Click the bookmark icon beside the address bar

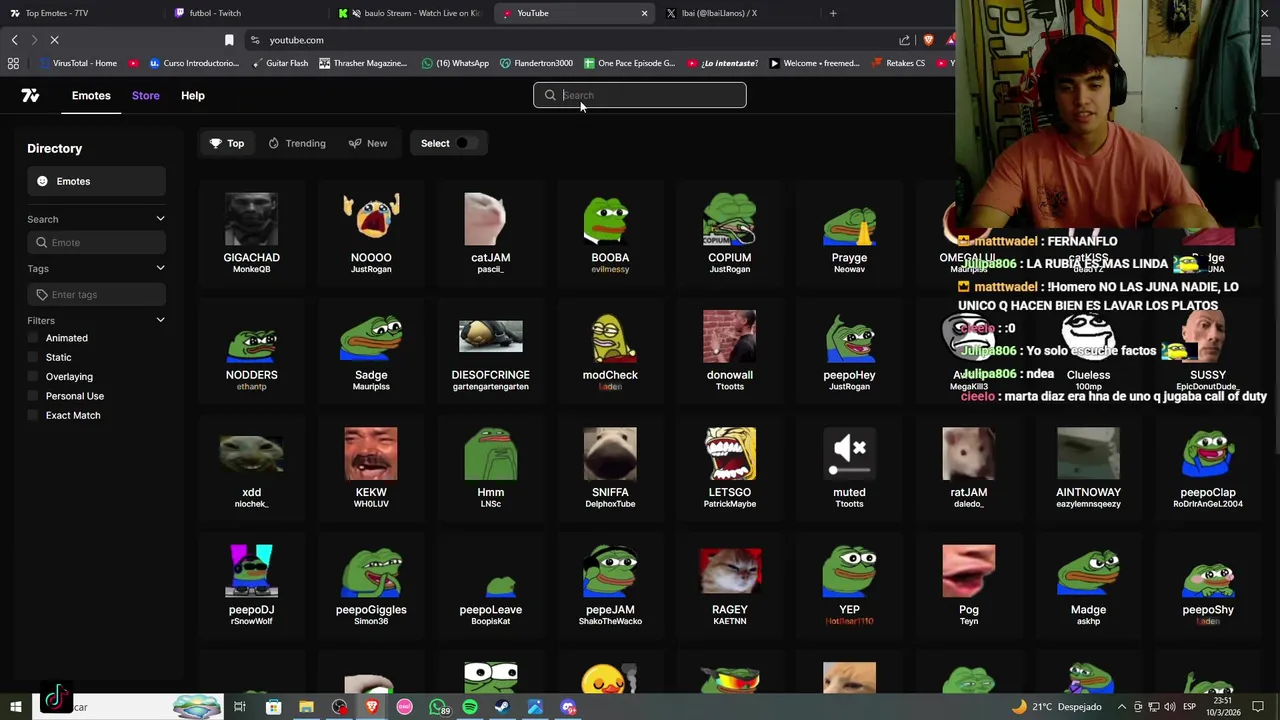tap(229, 40)
